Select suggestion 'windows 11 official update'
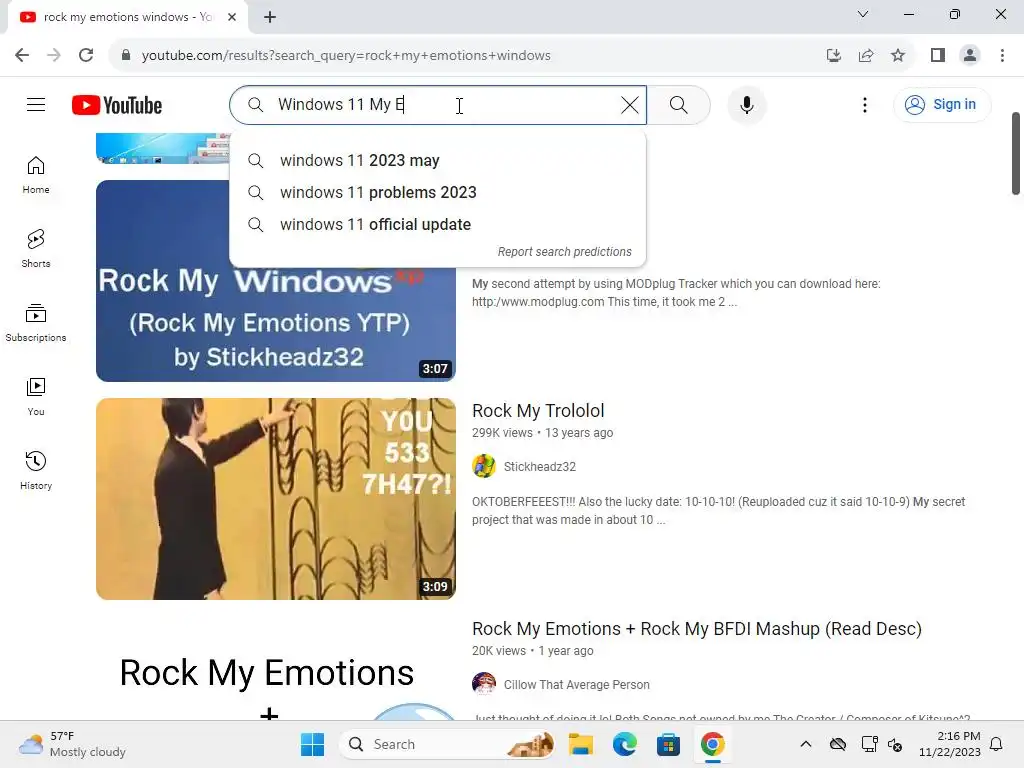The width and height of the screenshot is (1024, 768). click(438, 225)
